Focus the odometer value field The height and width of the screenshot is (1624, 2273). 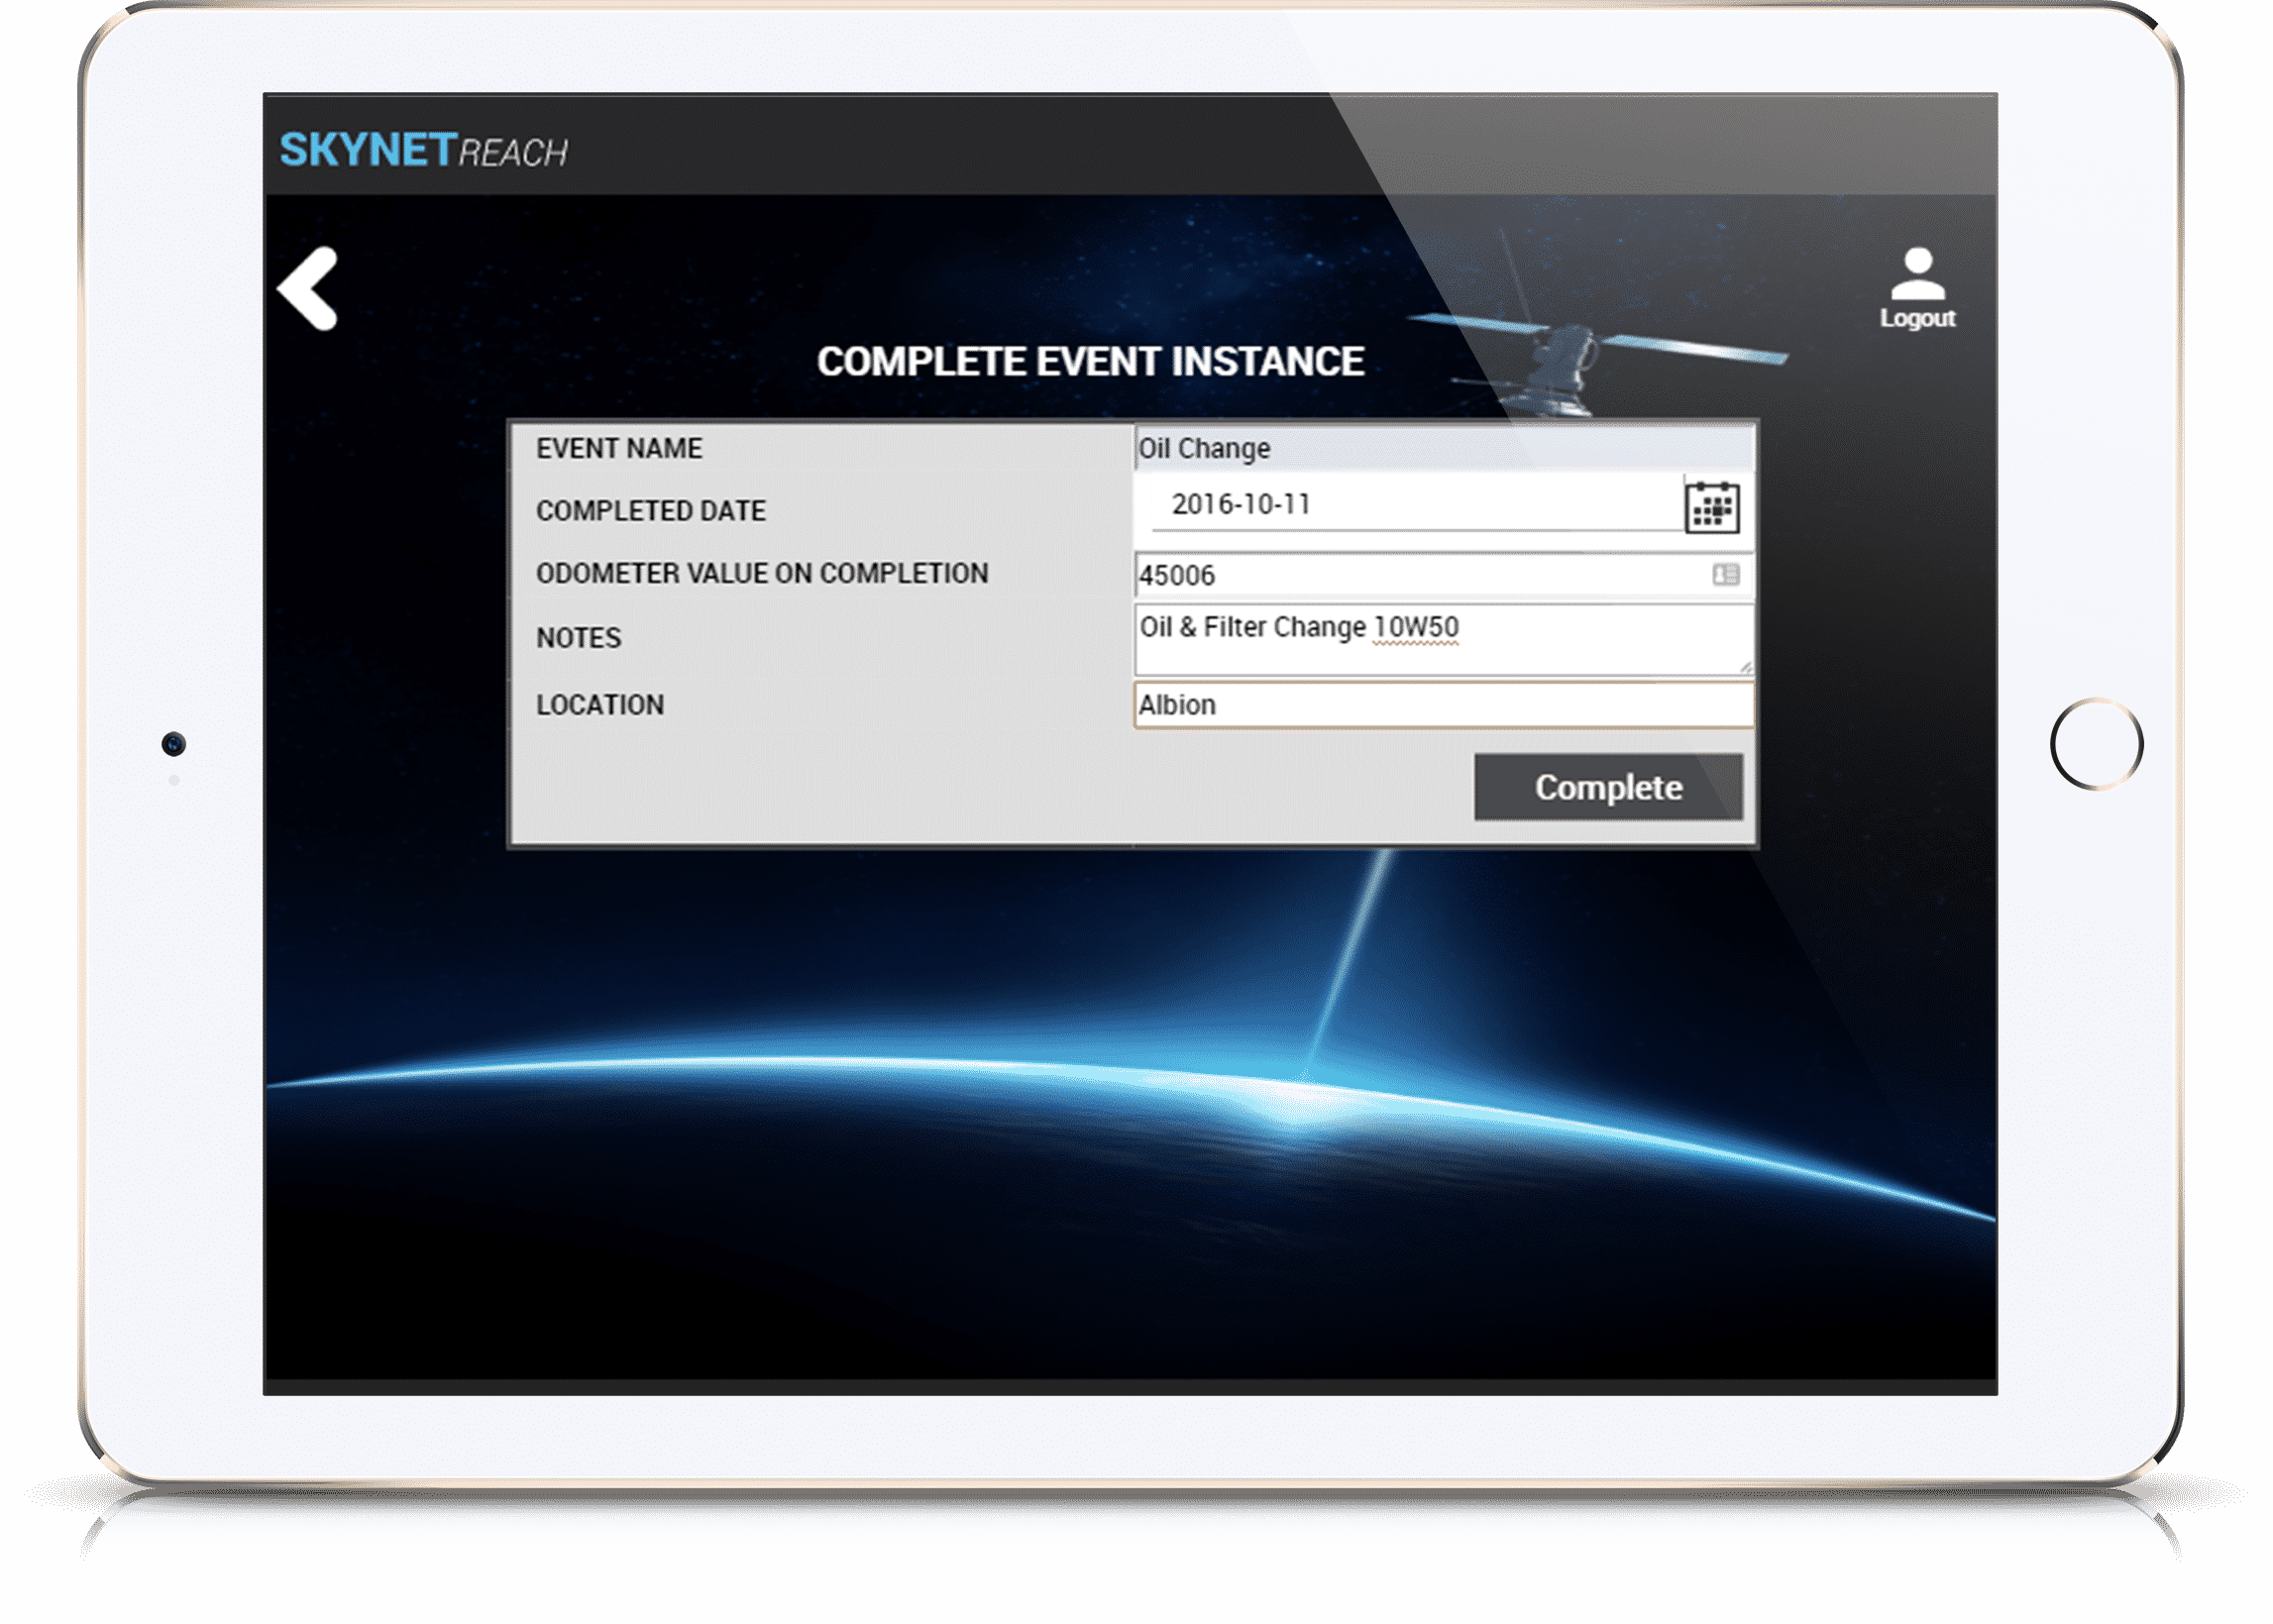click(x=1443, y=575)
